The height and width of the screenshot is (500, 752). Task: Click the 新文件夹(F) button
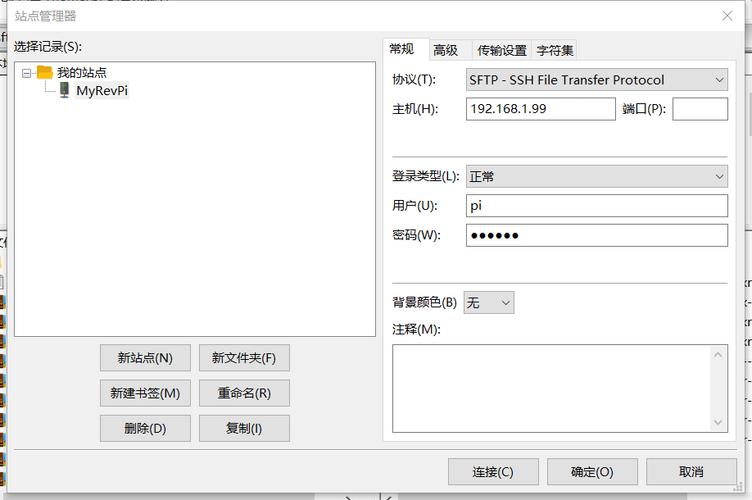[x=244, y=358]
